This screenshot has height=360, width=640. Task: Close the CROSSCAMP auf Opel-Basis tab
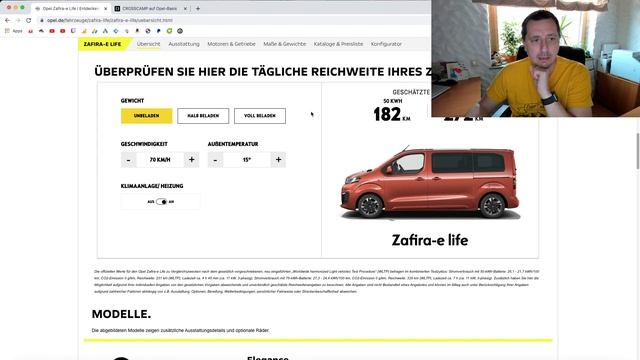point(185,8)
